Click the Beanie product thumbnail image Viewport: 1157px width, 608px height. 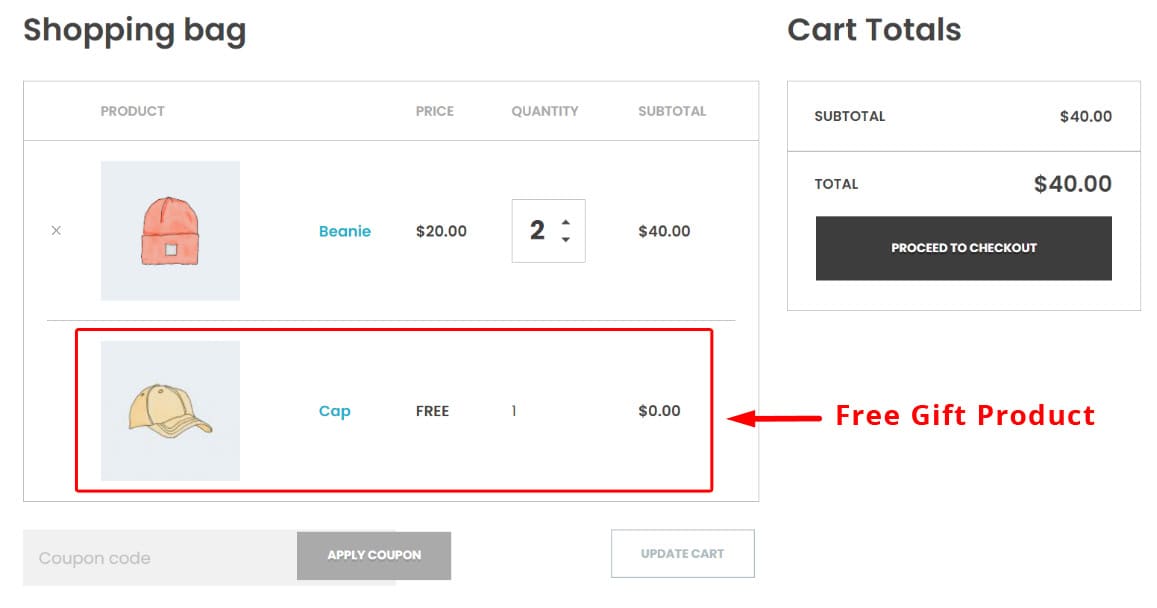[x=169, y=231]
